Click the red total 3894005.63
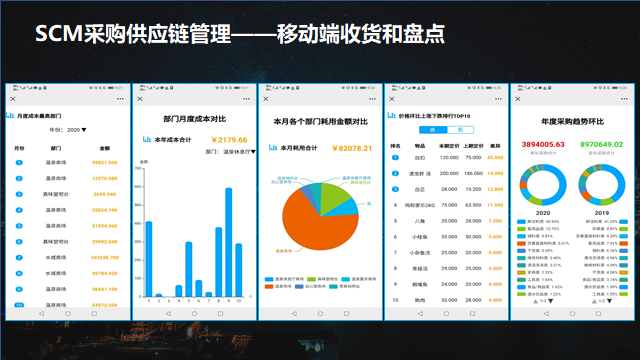The width and height of the screenshot is (640, 360). point(543,144)
